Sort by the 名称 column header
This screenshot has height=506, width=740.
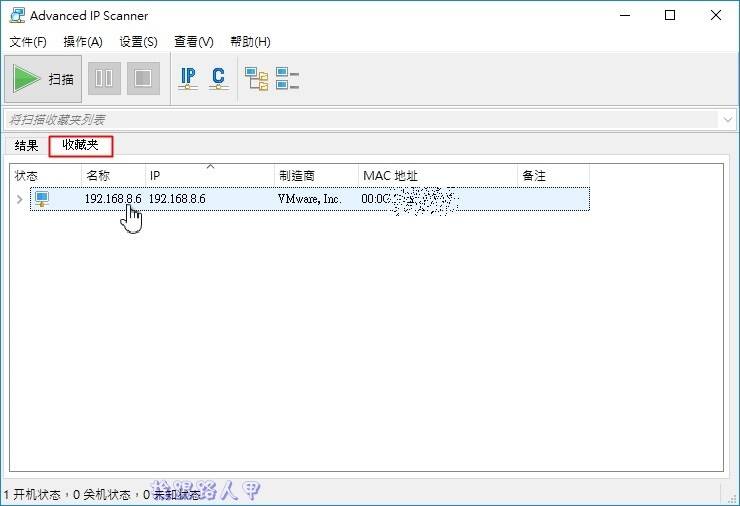pos(113,176)
